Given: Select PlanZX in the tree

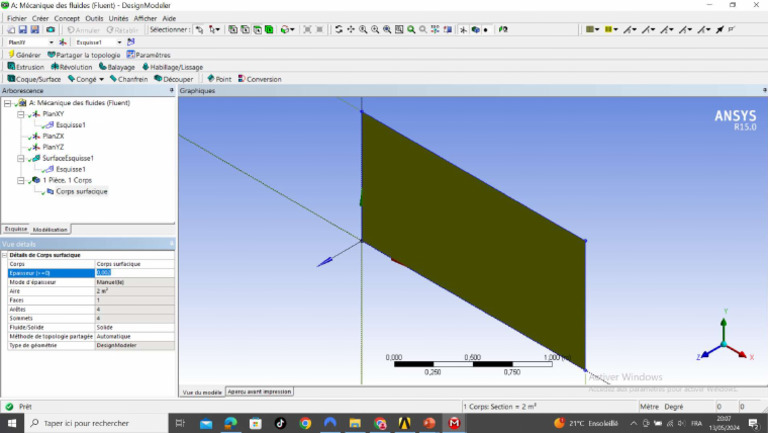Looking at the screenshot, I should point(53,136).
